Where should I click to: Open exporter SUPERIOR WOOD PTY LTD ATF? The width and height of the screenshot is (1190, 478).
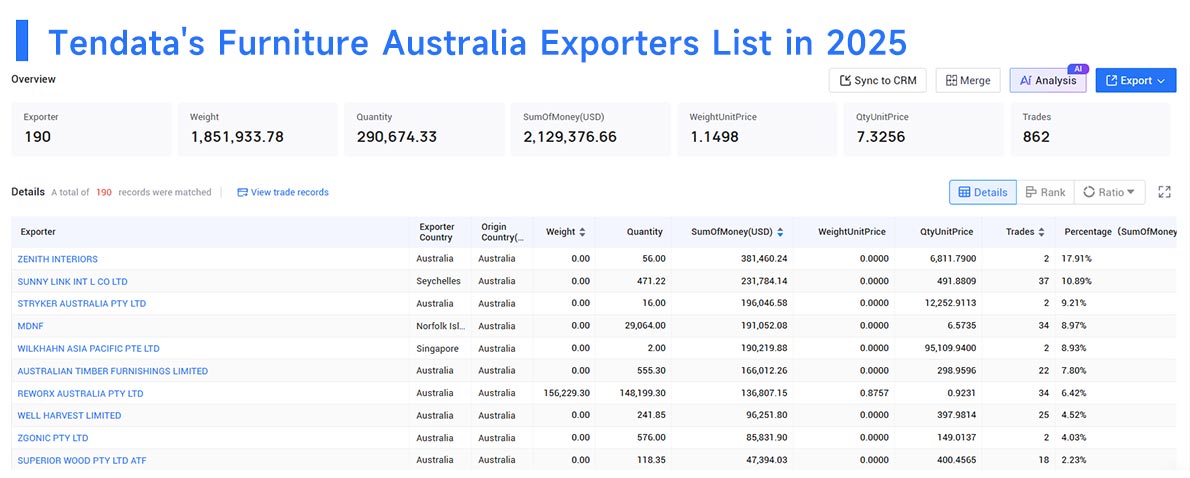[81, 460]
